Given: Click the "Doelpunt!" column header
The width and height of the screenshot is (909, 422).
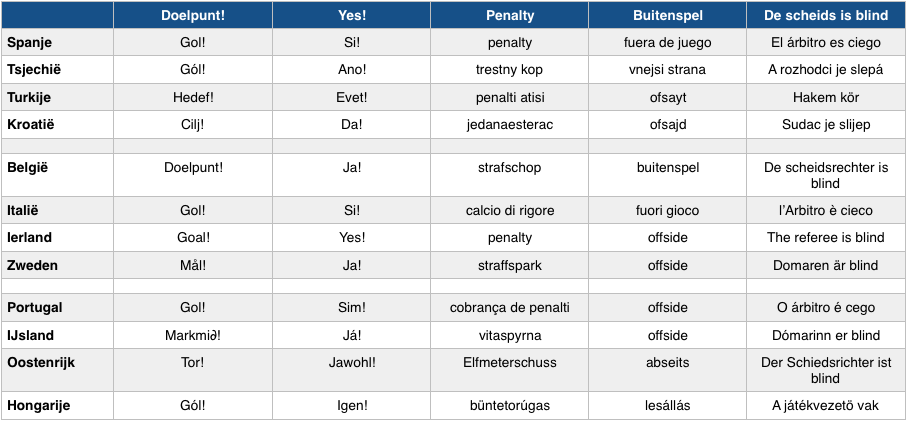Looking at the screenshot, I should coord(193,16).
